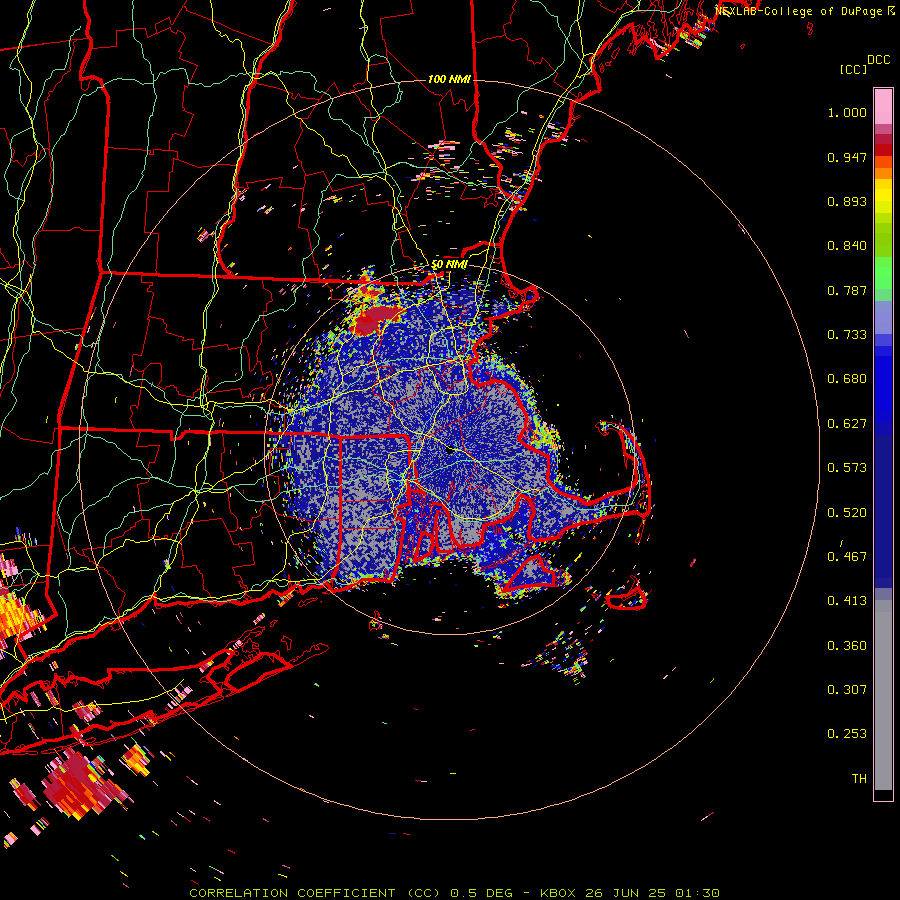
Task: Pick the bright green color bar segment
Action: 883,273
